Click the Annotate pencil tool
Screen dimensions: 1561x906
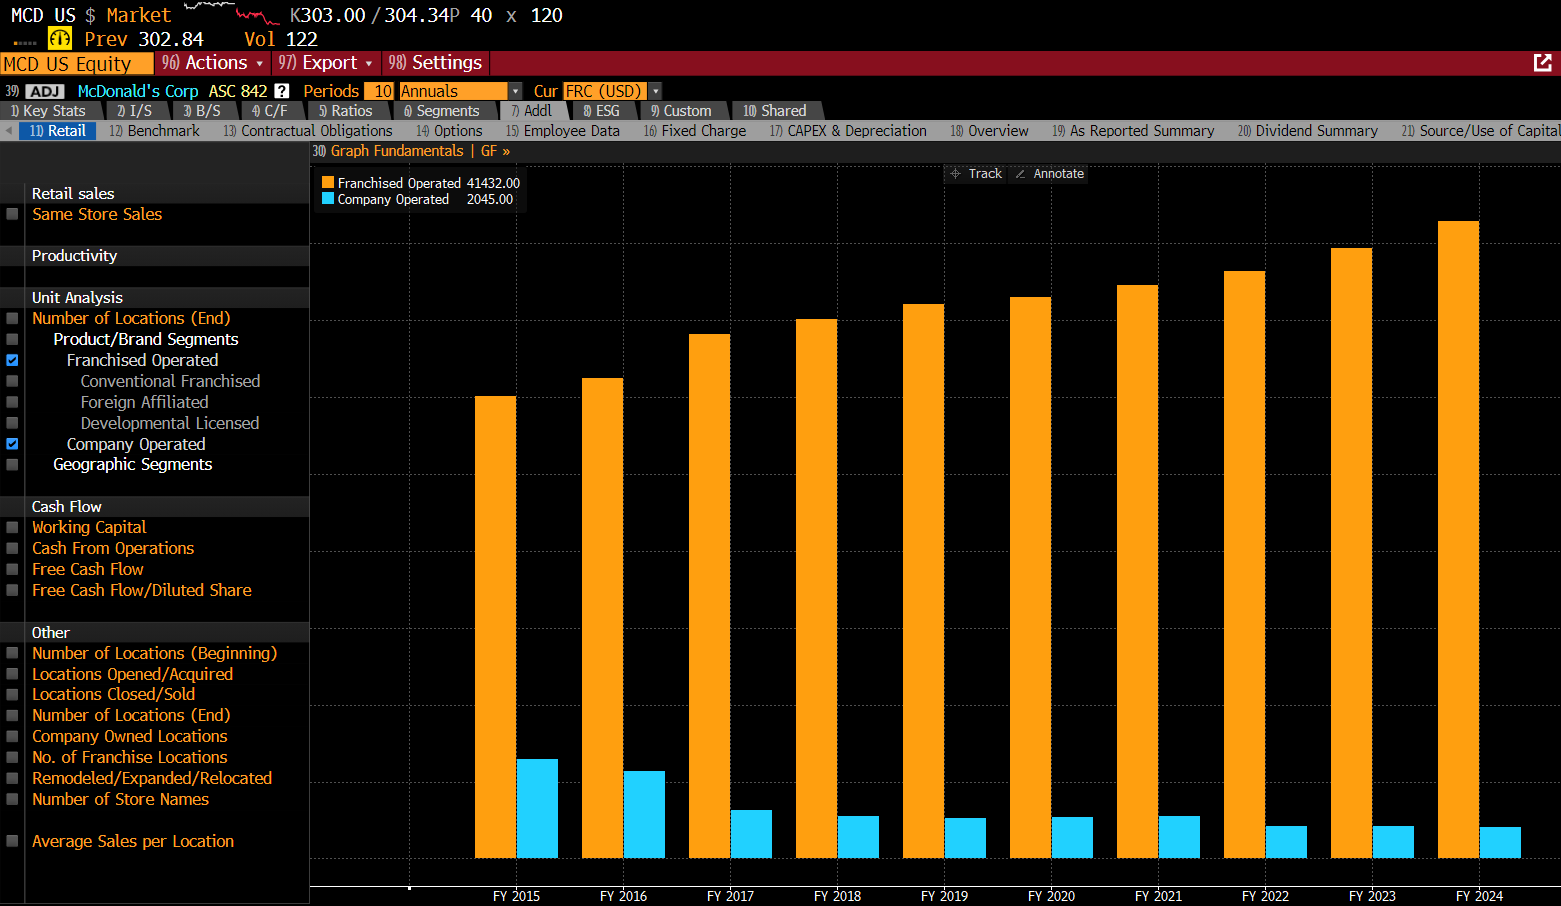[x=1049, y=174]
